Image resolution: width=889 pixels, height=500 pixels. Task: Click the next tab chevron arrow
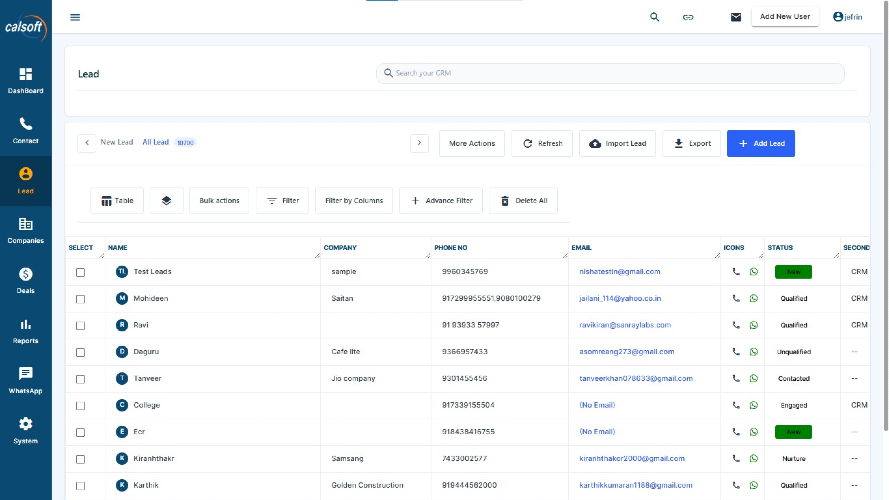coord(419,144)
